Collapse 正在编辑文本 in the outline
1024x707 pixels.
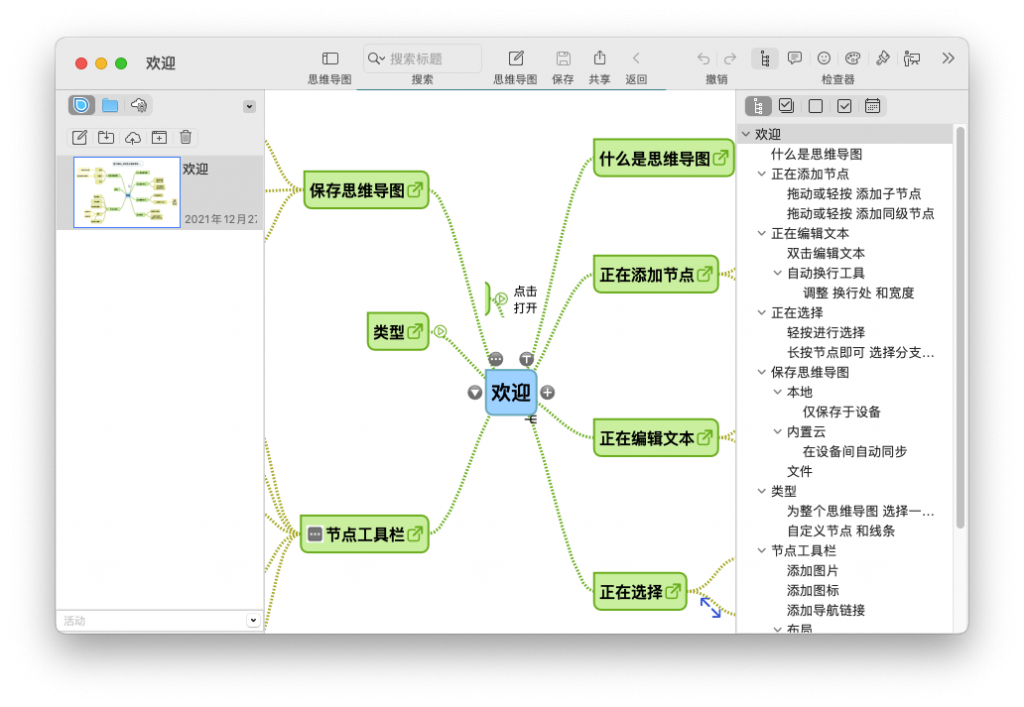tap(761, 233)
